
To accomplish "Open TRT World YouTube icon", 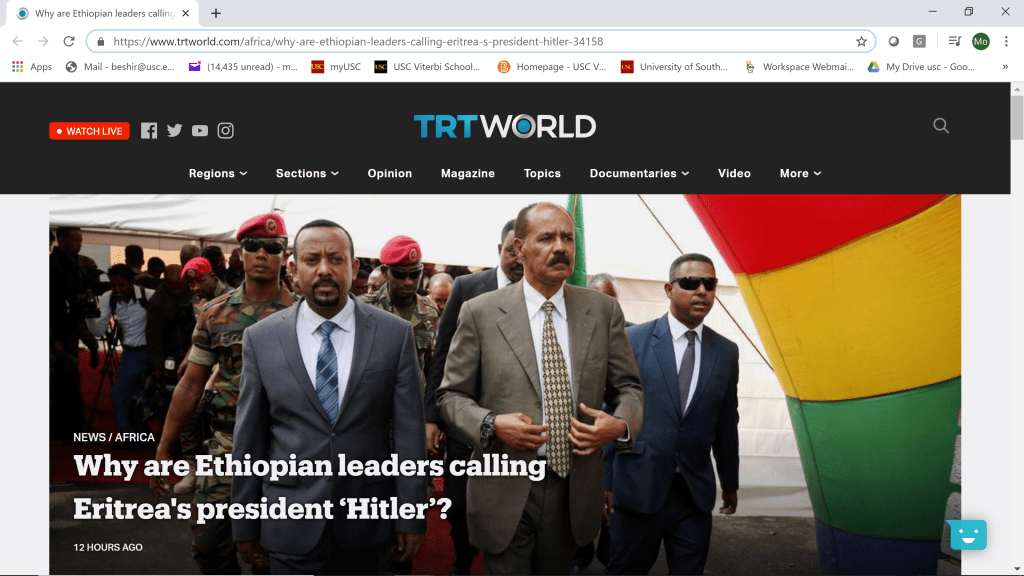I will 200,131.
